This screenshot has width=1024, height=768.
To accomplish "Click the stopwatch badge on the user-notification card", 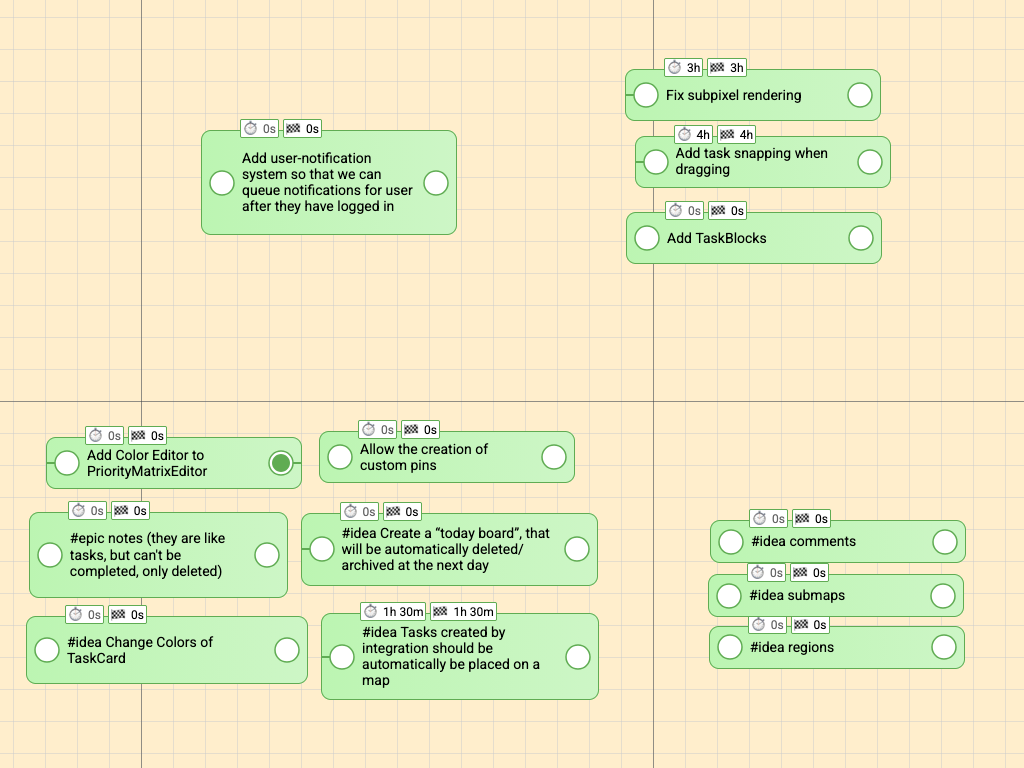I will coord(254,128).
